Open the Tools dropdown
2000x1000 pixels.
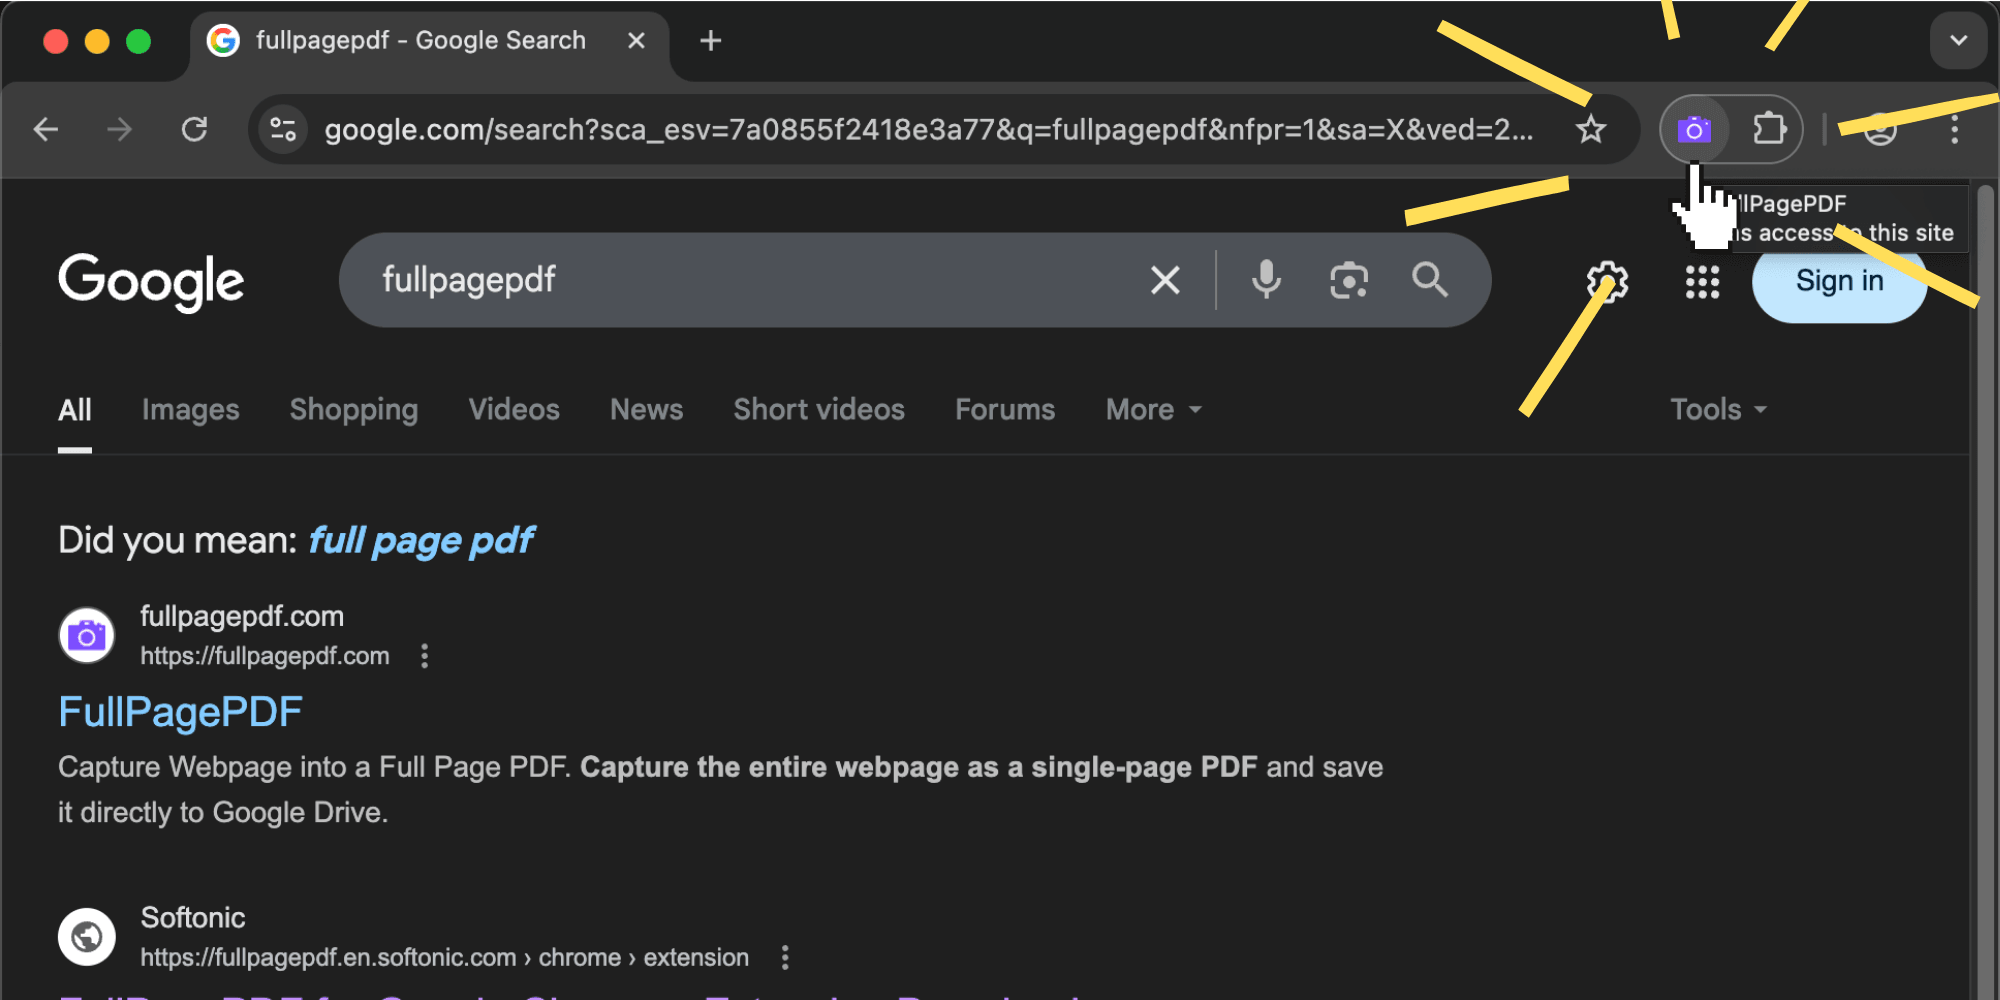(1719, 410)
